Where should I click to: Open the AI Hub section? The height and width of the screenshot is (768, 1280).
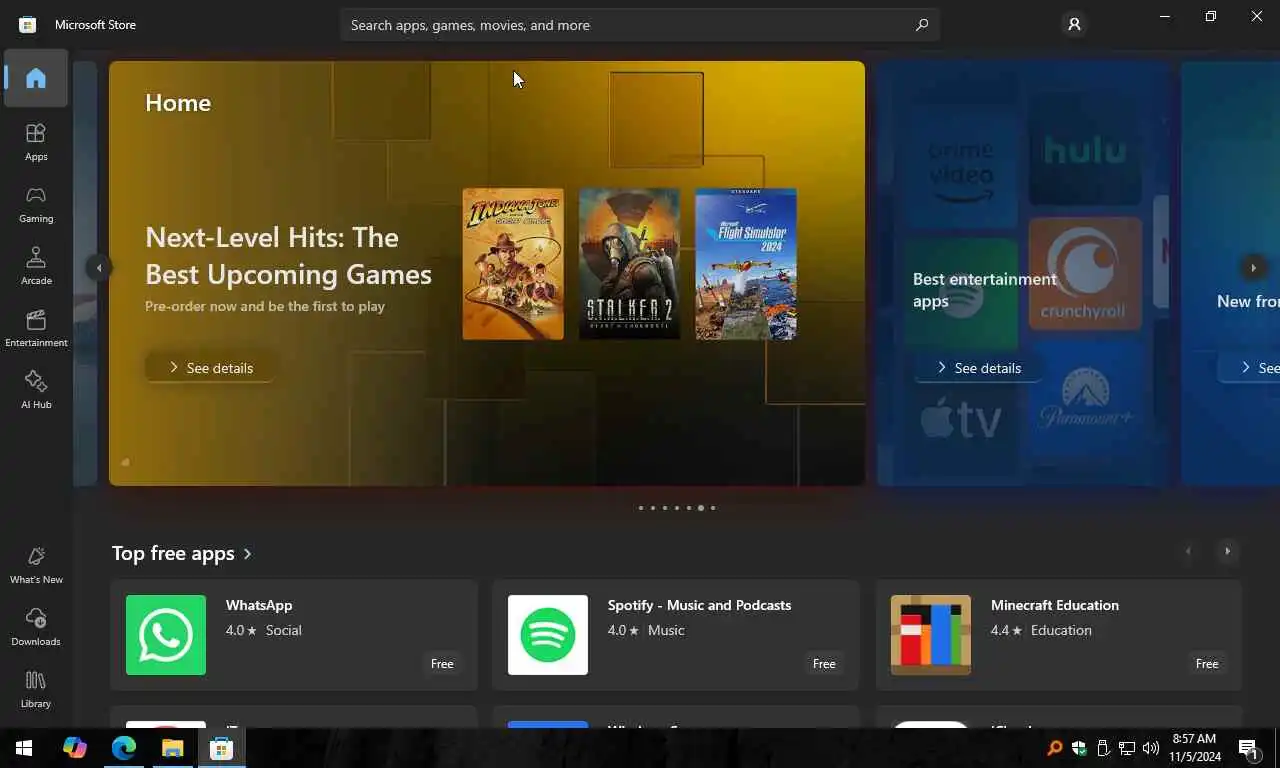point(36,390)
